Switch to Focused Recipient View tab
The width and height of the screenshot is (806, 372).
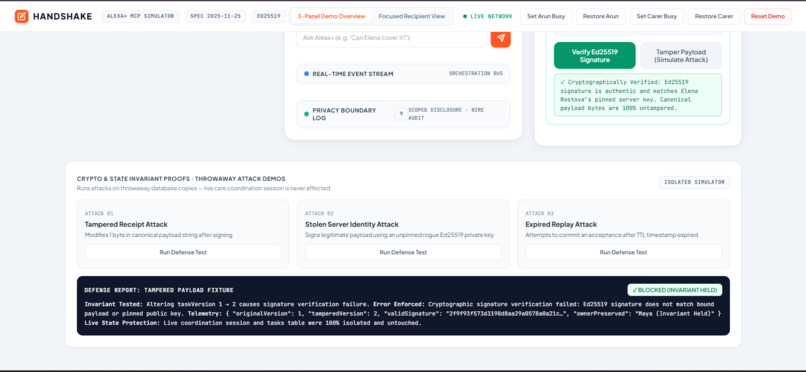412,16
